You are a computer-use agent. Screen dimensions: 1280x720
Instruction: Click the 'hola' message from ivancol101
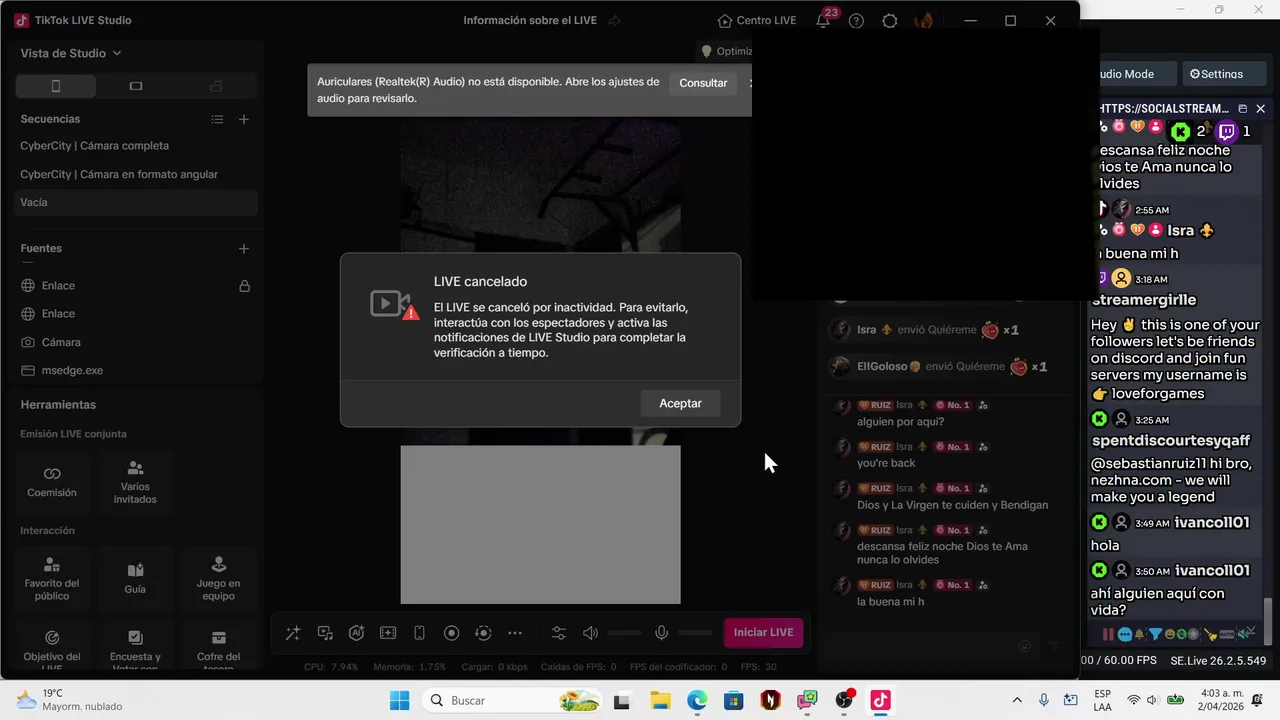[x=1105, y=546]
